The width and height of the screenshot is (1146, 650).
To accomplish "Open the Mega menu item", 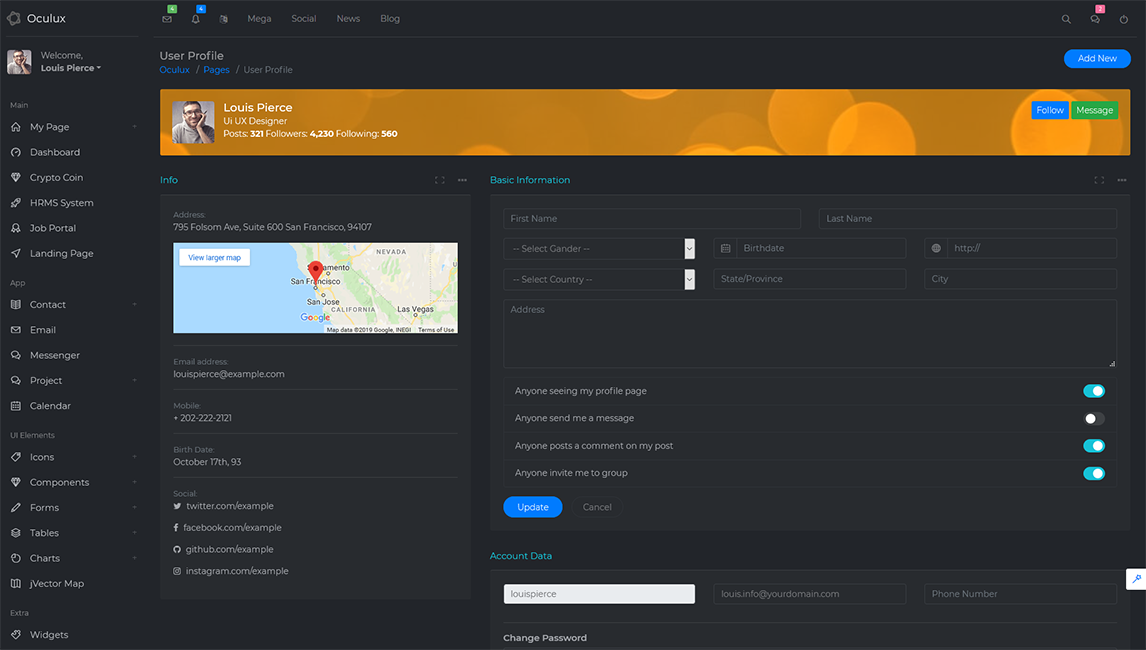I will click(259, 19).
